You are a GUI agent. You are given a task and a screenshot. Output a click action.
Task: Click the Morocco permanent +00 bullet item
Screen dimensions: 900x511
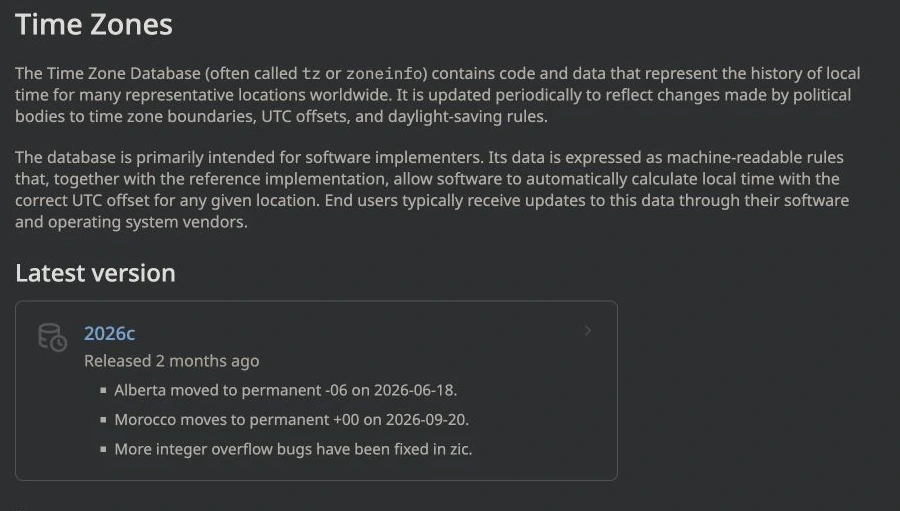(x=292, y=420)
